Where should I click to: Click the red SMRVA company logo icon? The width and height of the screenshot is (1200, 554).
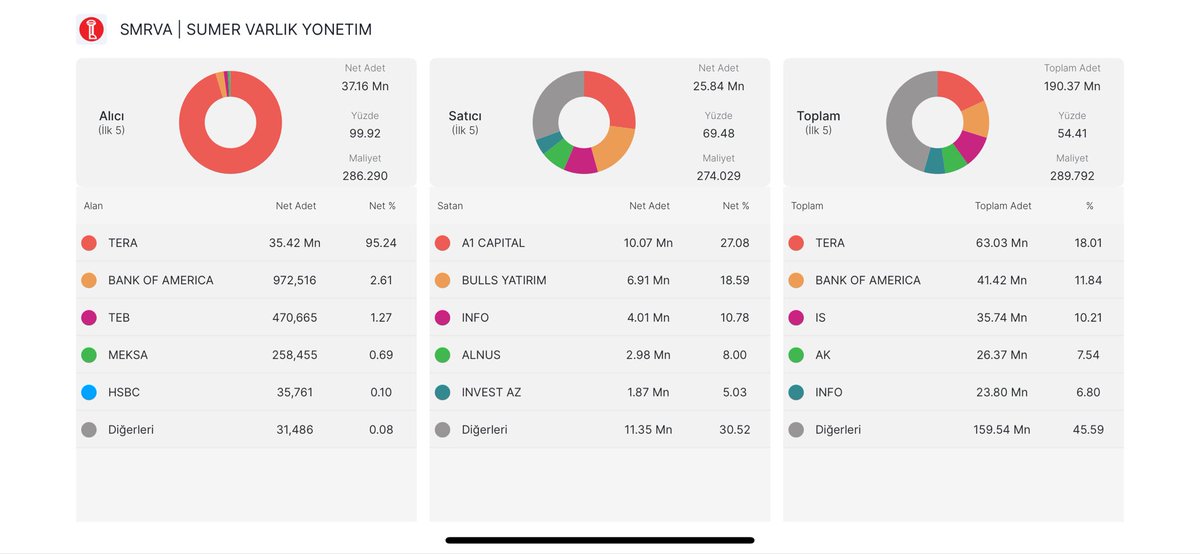(91, 30)
